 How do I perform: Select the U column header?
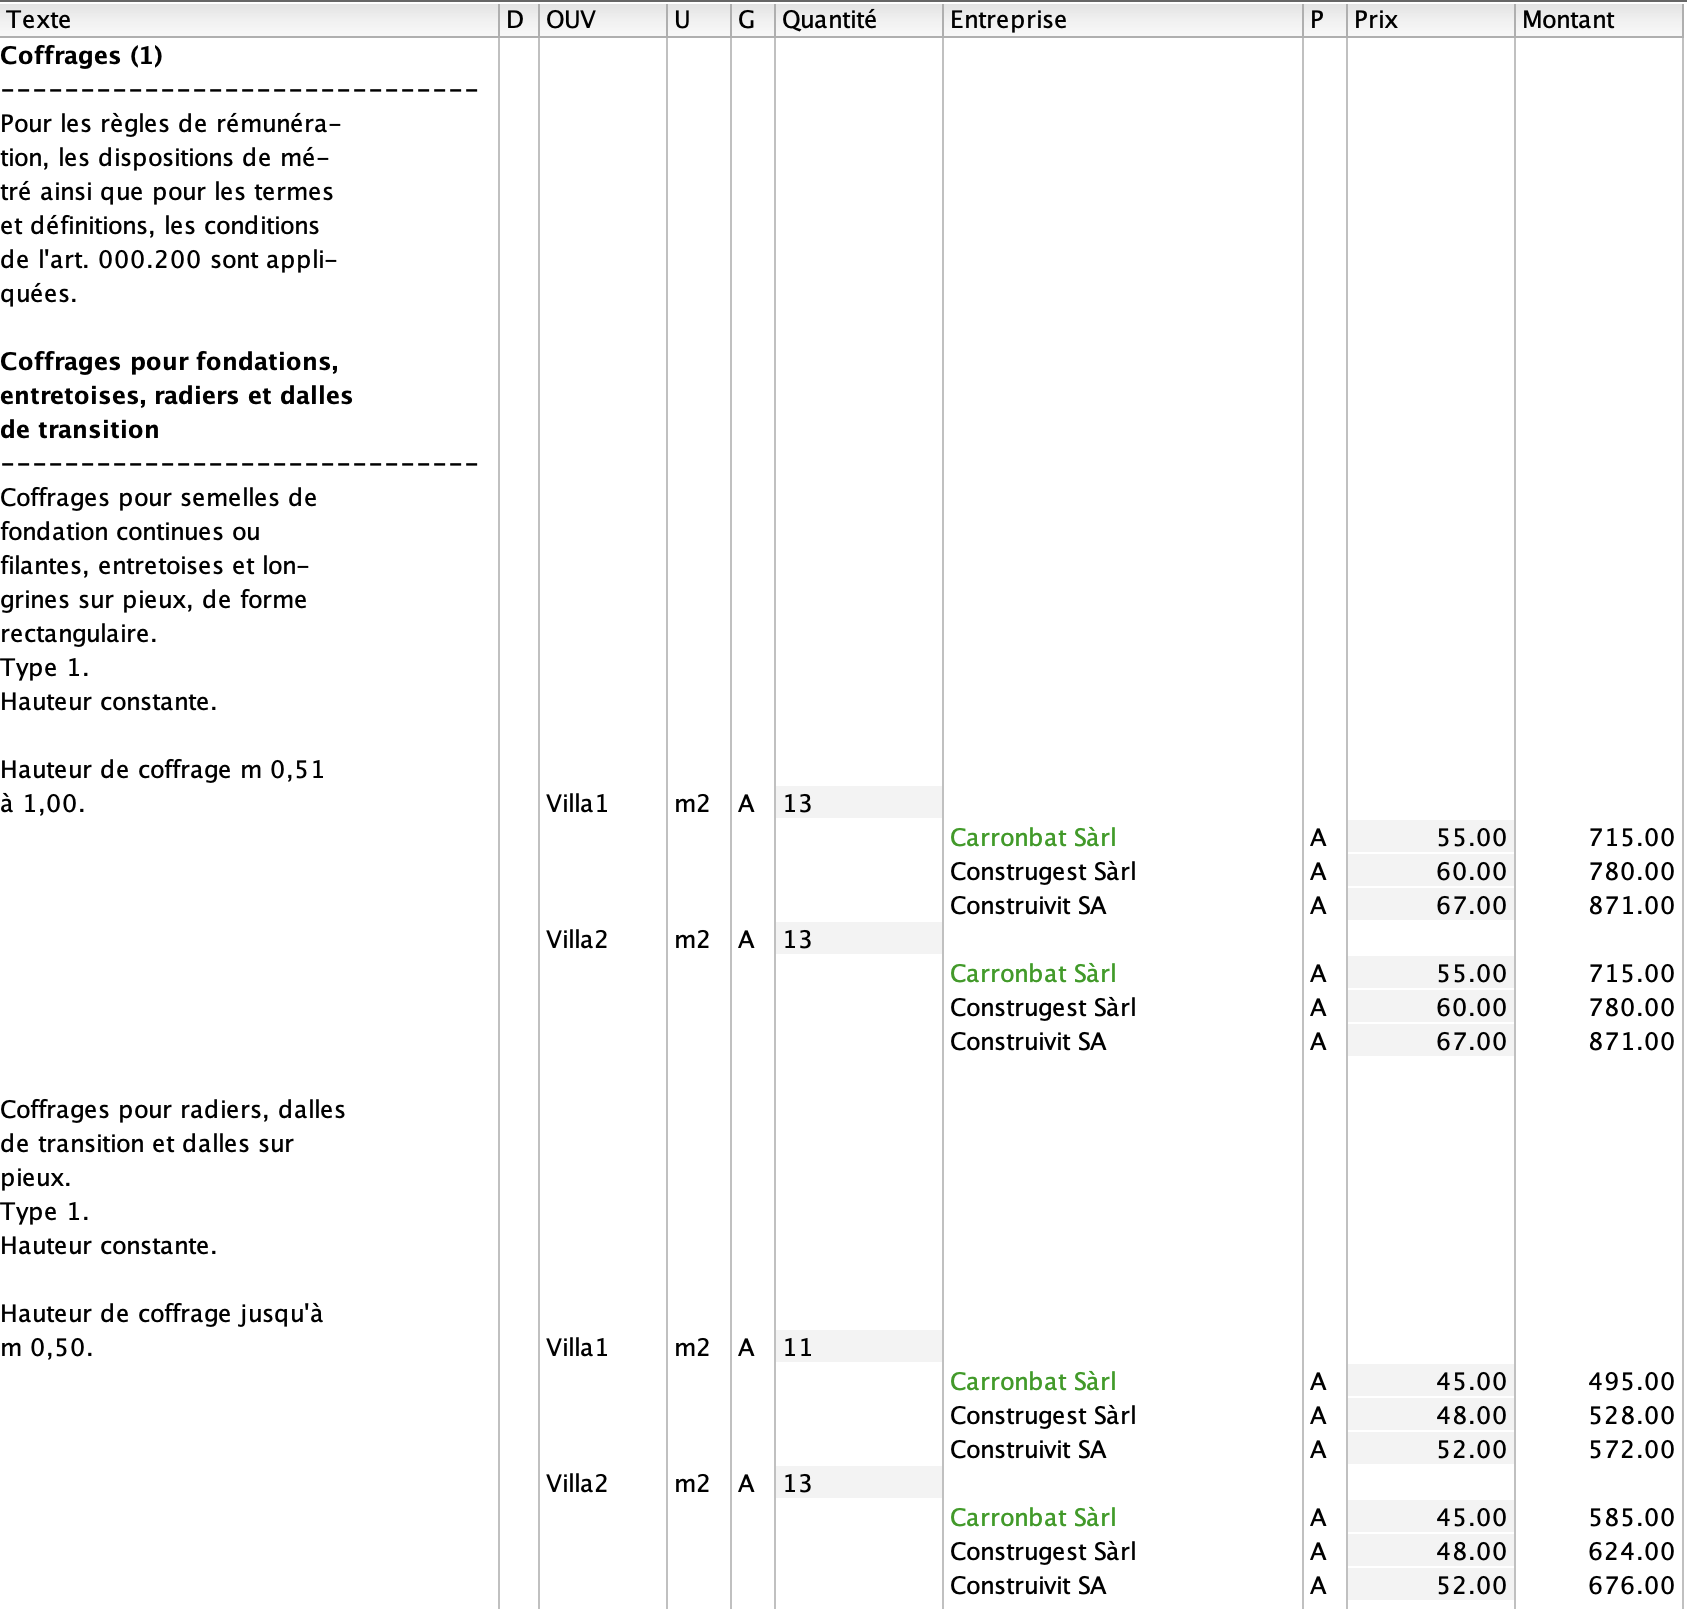698,20
